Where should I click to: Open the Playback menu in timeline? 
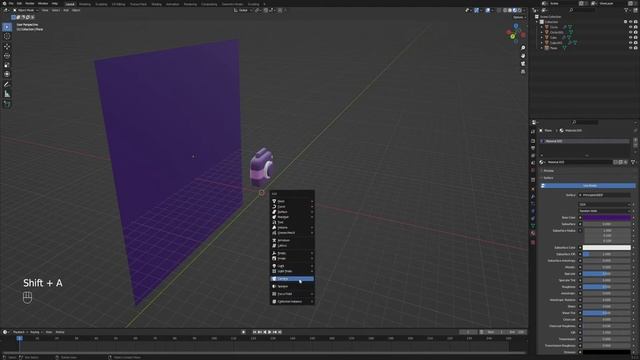[19, 332]
